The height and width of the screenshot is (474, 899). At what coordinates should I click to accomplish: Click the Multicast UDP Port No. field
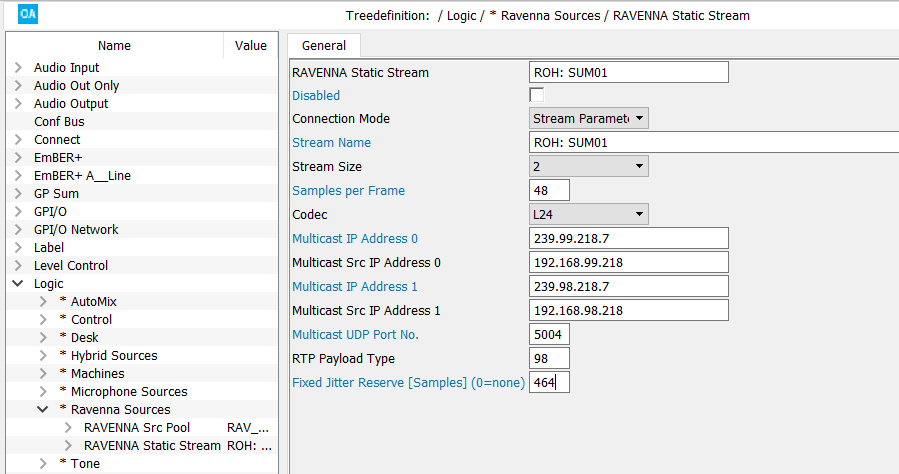click(549, 335)
